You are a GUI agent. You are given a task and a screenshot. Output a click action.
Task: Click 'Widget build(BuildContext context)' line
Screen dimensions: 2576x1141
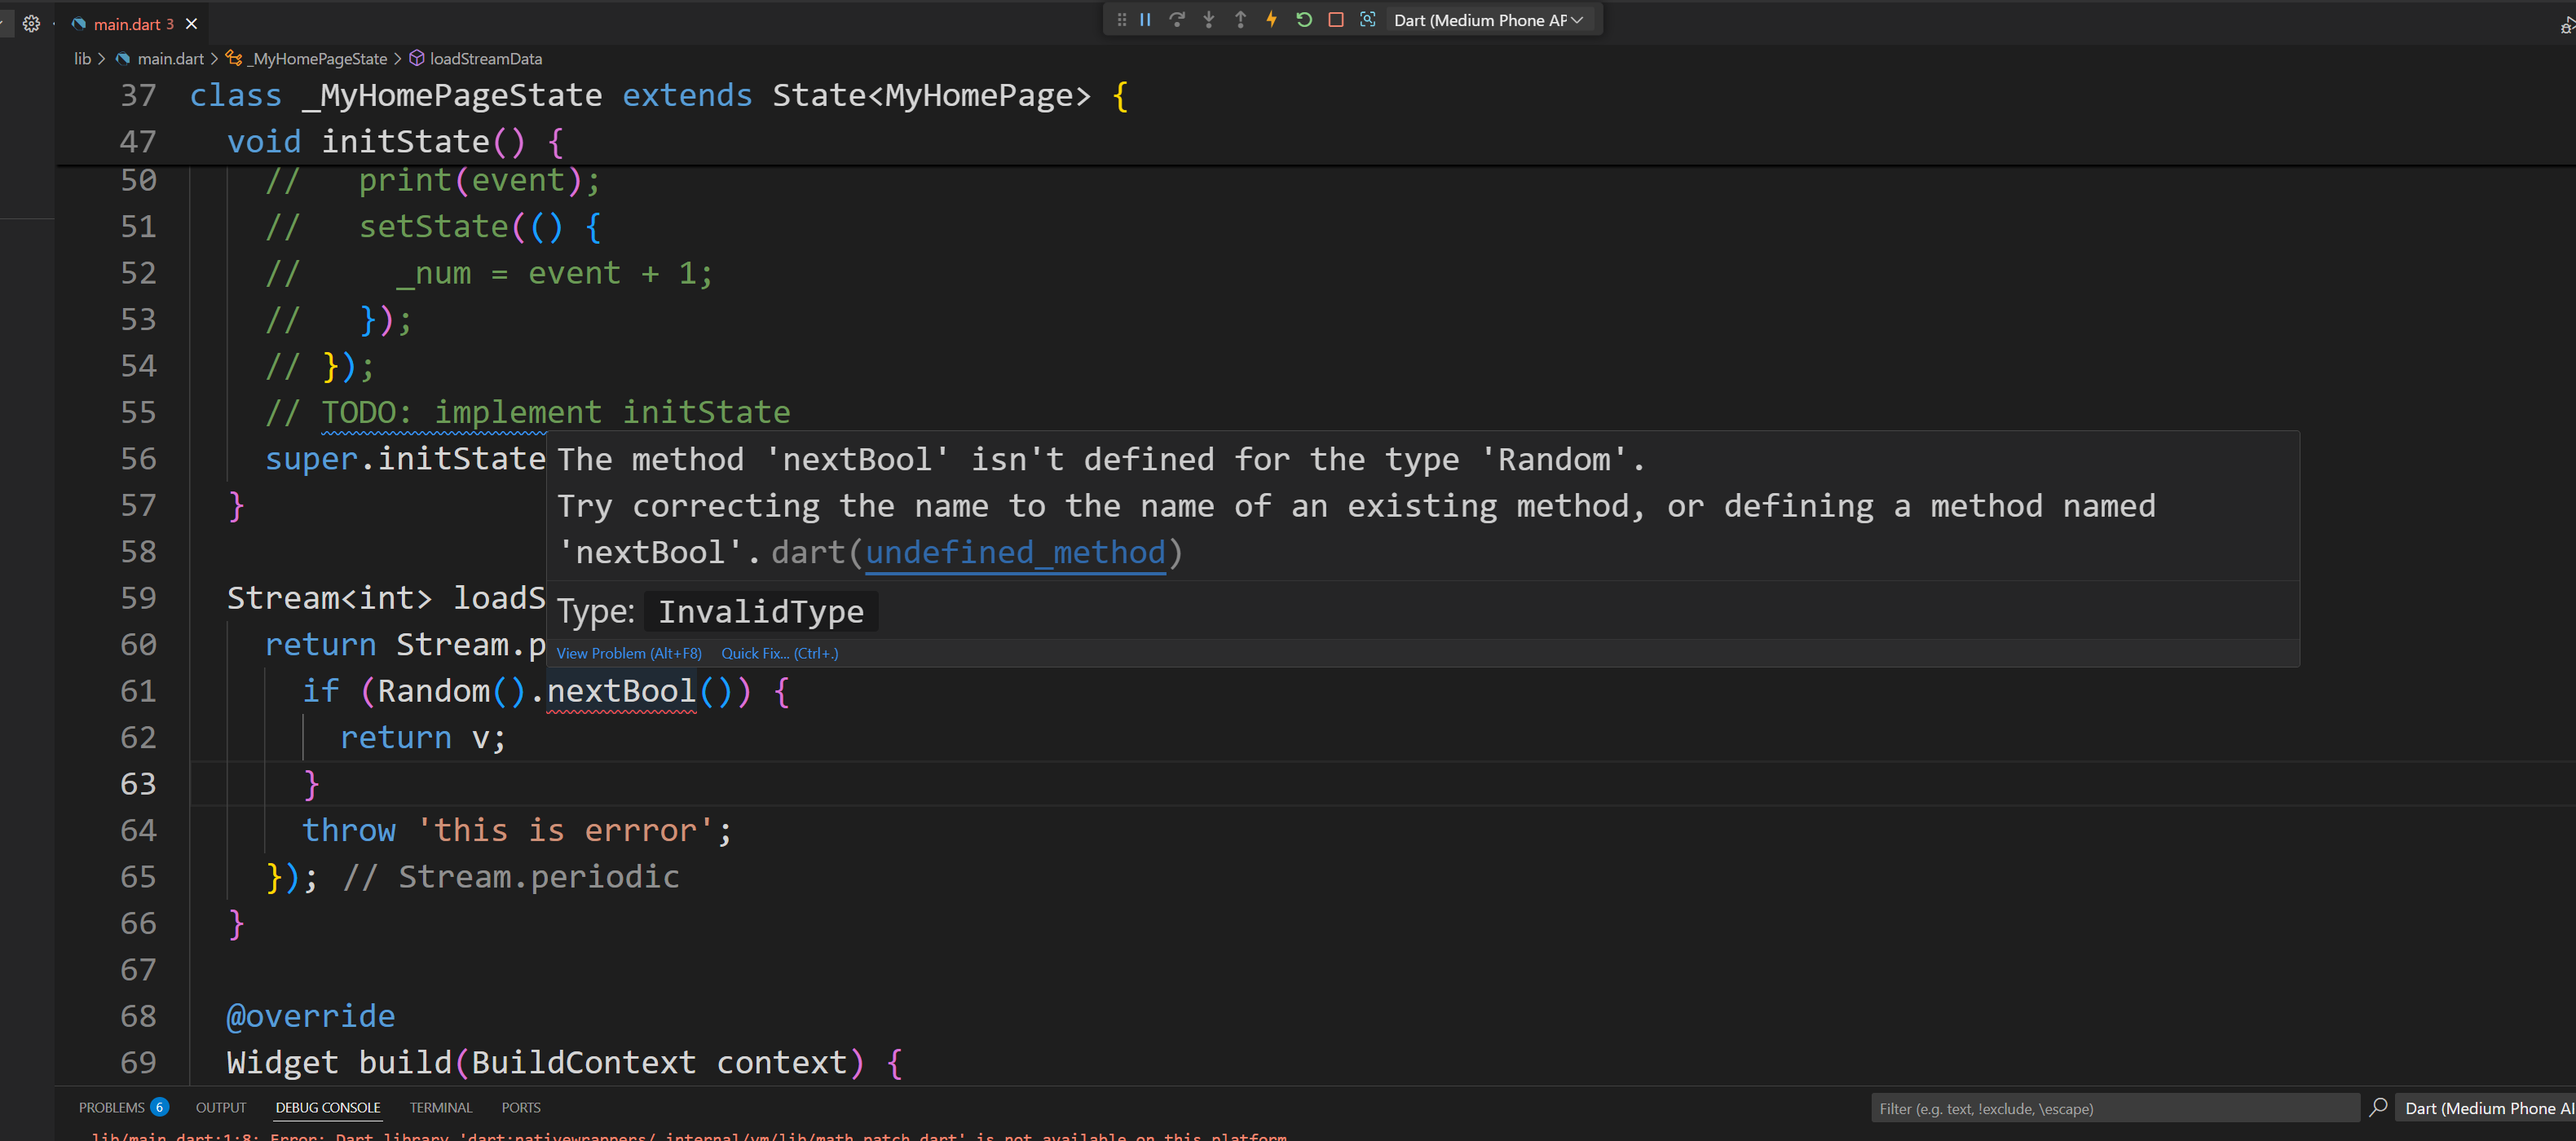pyautogui.click(x=565, y=1062)
